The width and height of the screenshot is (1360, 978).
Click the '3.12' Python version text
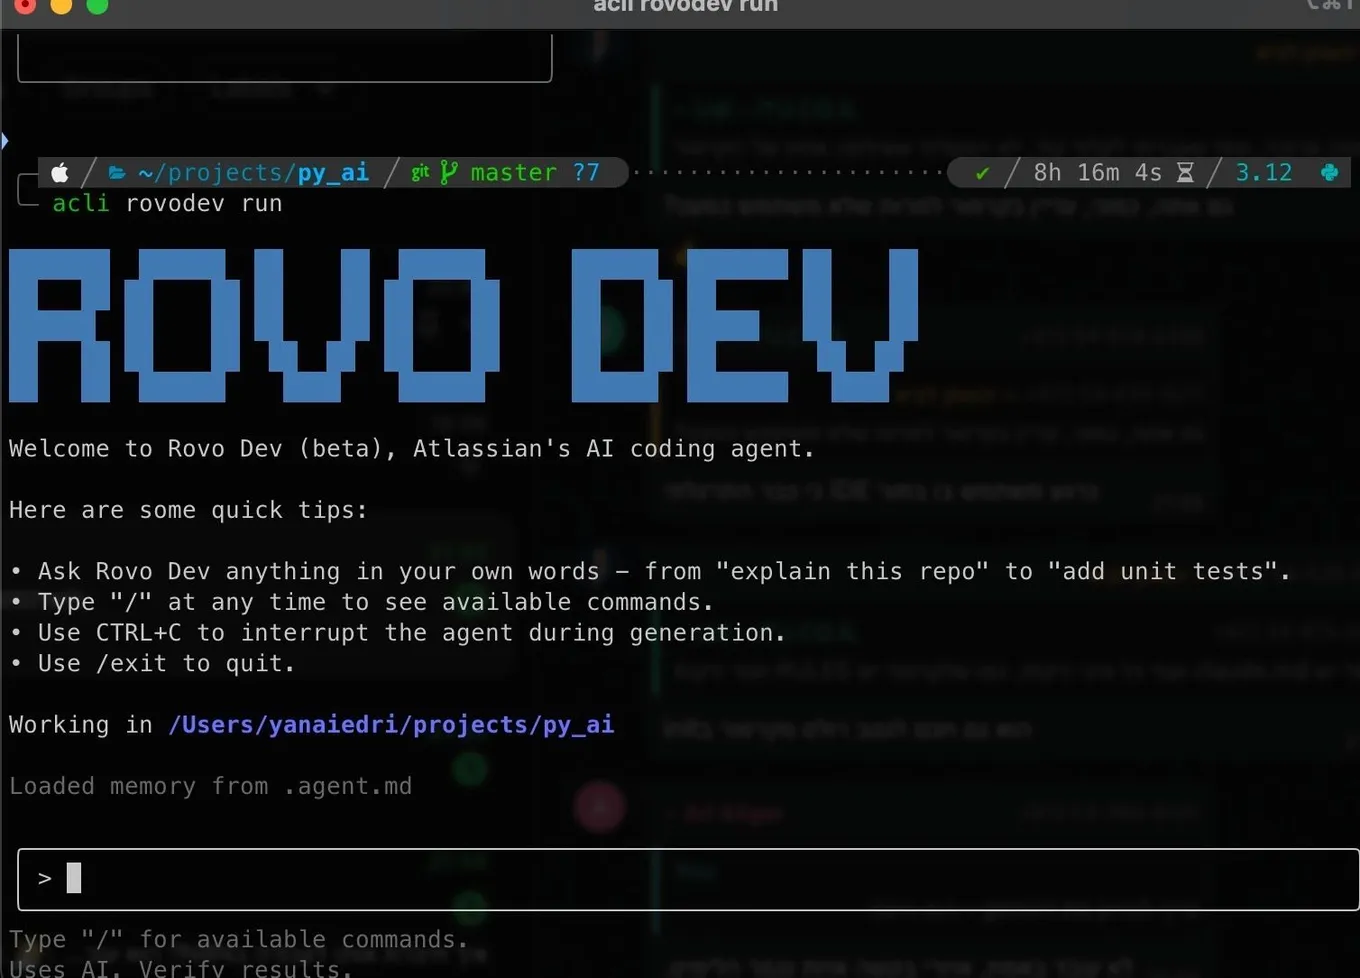[1264, 173]
